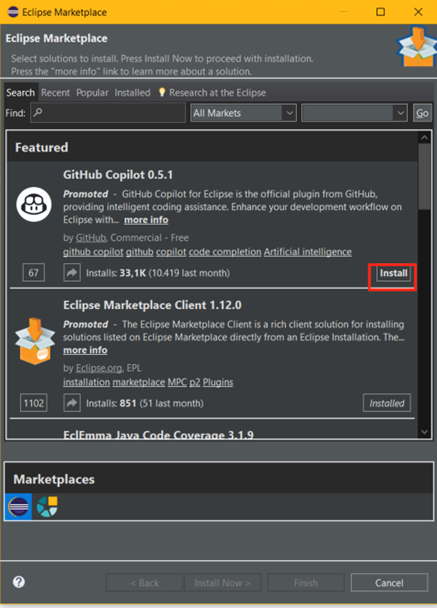Open the Eclipse.org provider link
437x608 pixels.
click(99, 368)
